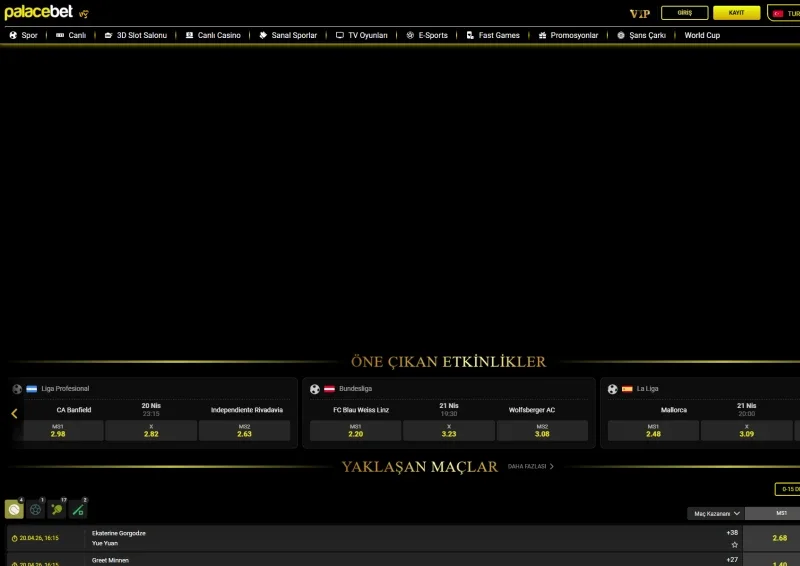Click the Spain flag next to La Liga
Image resolution: width=800 pixels, height=566 pixels.
(627, 389)
